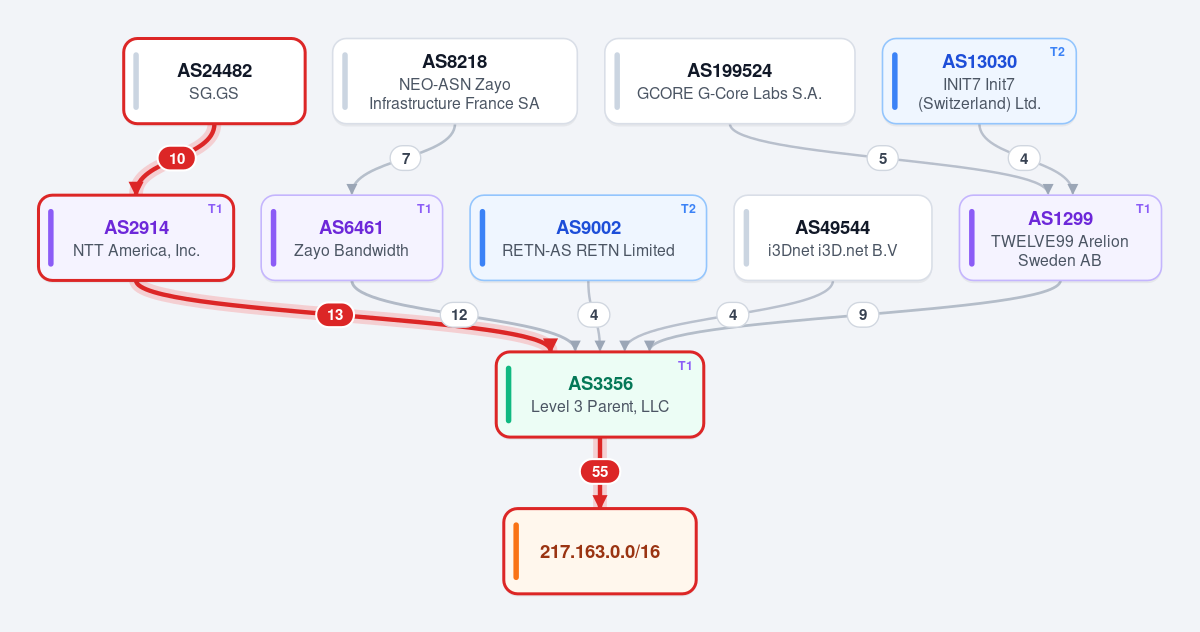Click the red edge label 13
Viewport: 1200px width, 632px height.
coord(335,315)
